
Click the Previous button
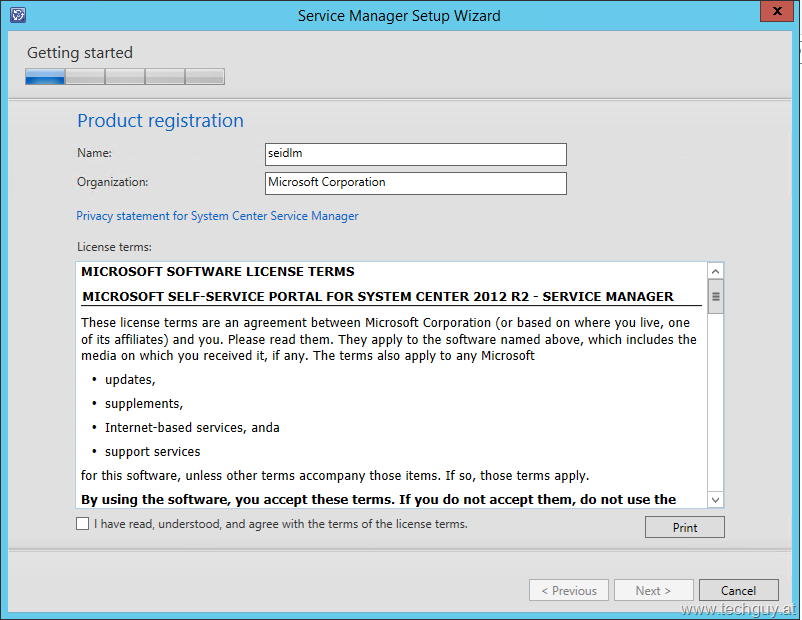(x=569, y=590)
